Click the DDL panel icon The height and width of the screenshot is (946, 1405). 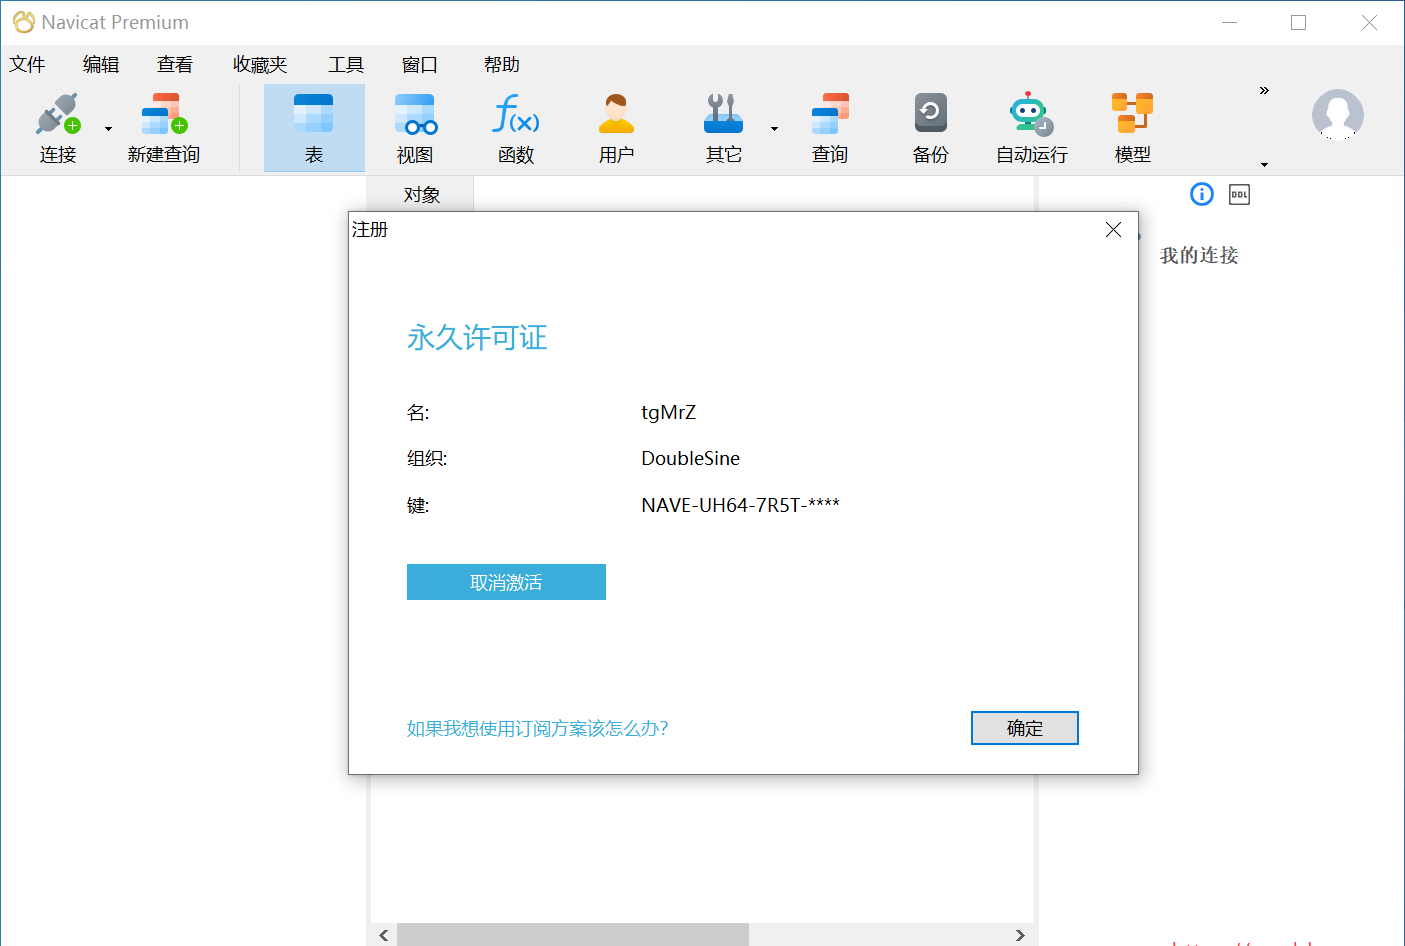(1239, 195)
